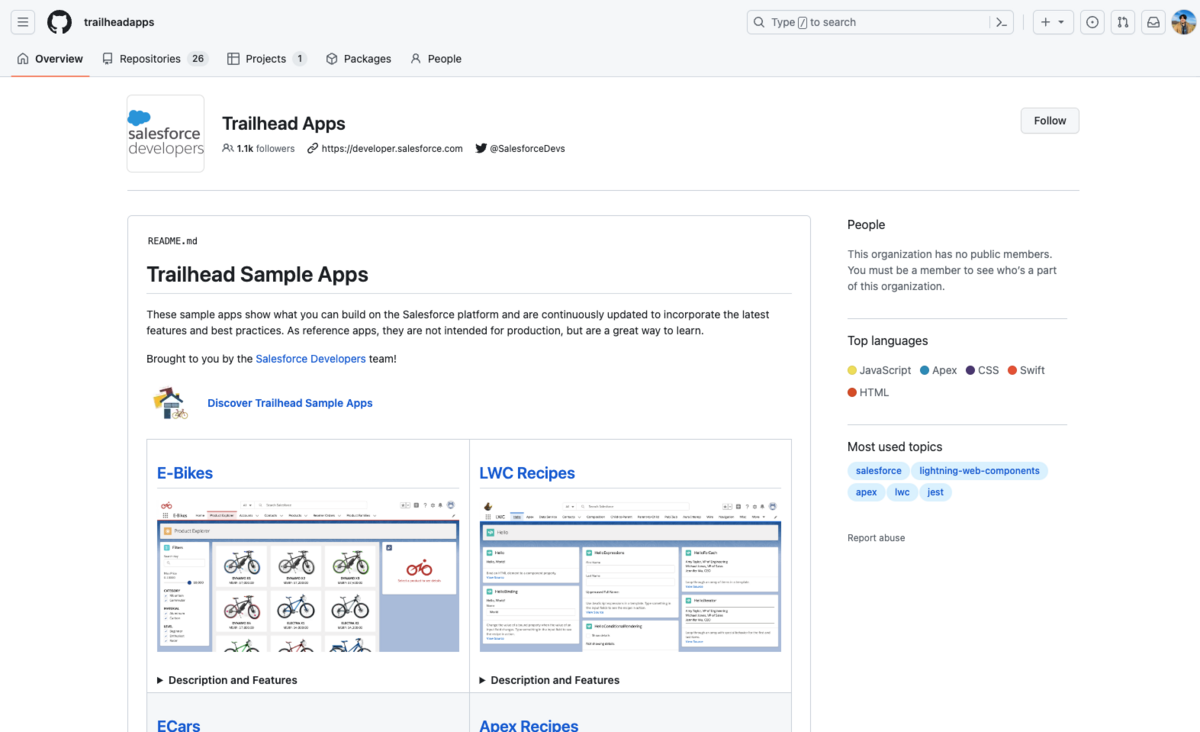Click the JavaScript language entry
The width and height of the screenshot is (1200, 732).
[879, 370]
